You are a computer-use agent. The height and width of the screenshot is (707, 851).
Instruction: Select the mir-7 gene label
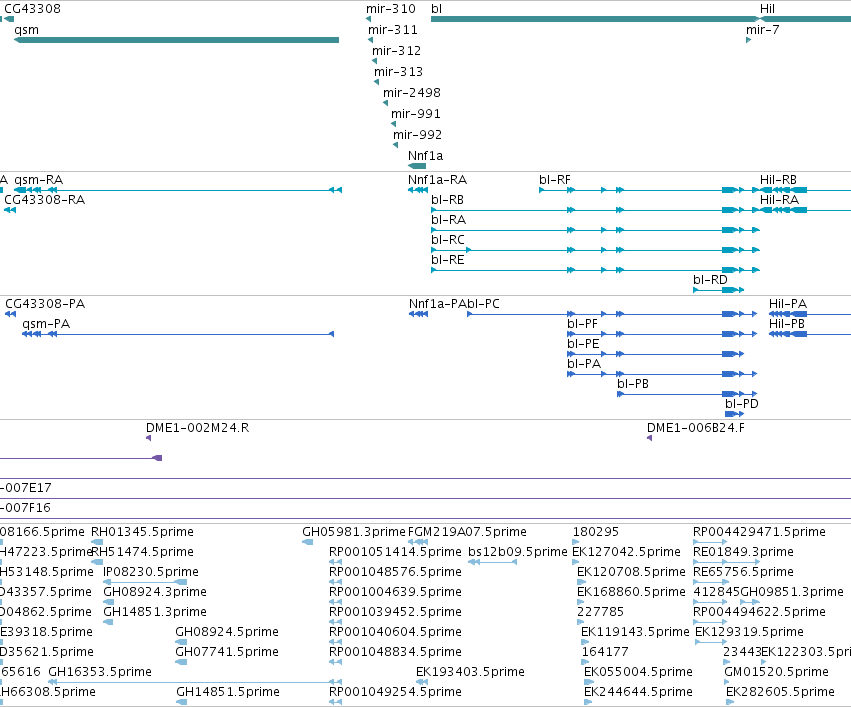(x=763, y=30)
